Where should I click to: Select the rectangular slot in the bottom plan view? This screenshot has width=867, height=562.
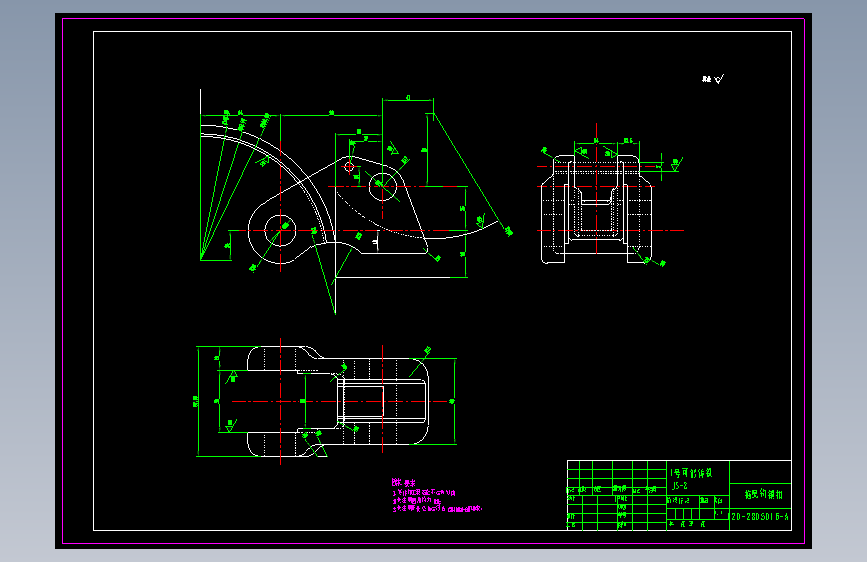(363, 402)
